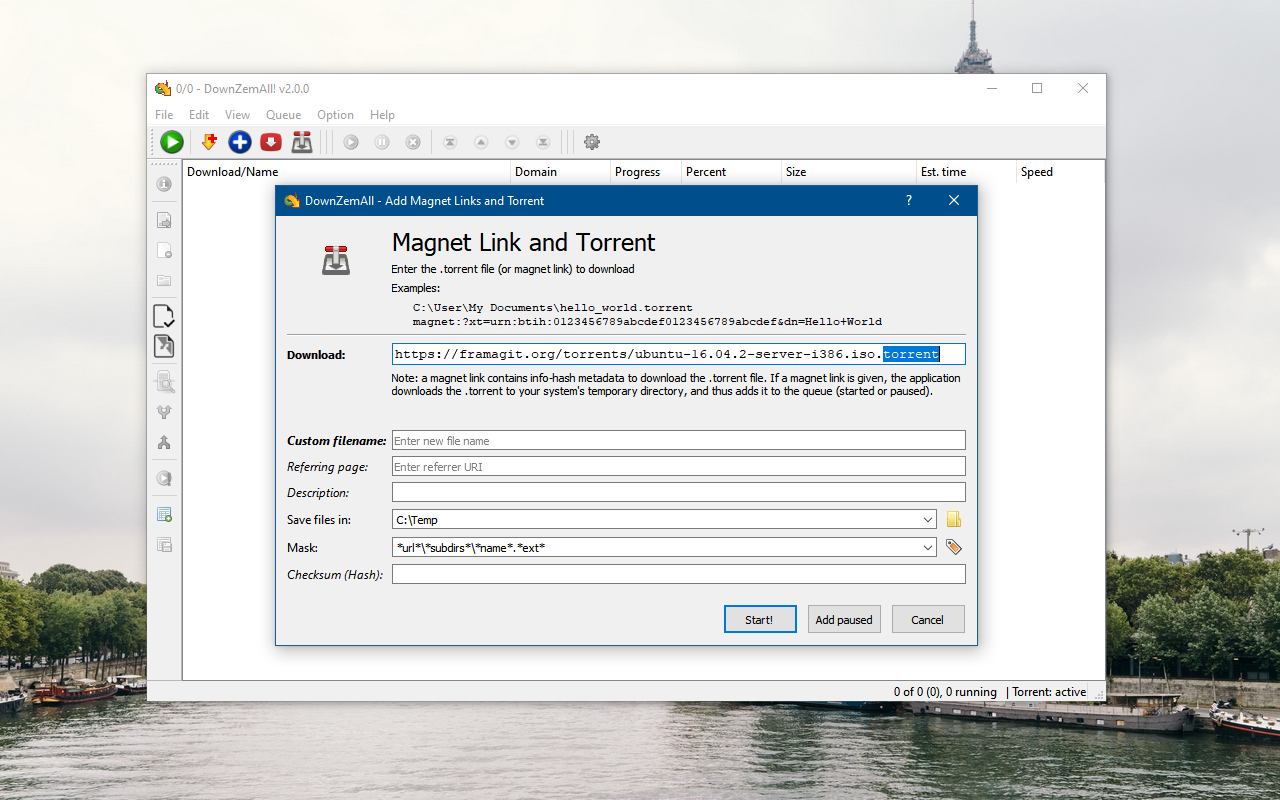Click the info icon in the left sidebar

click(164, 184)
